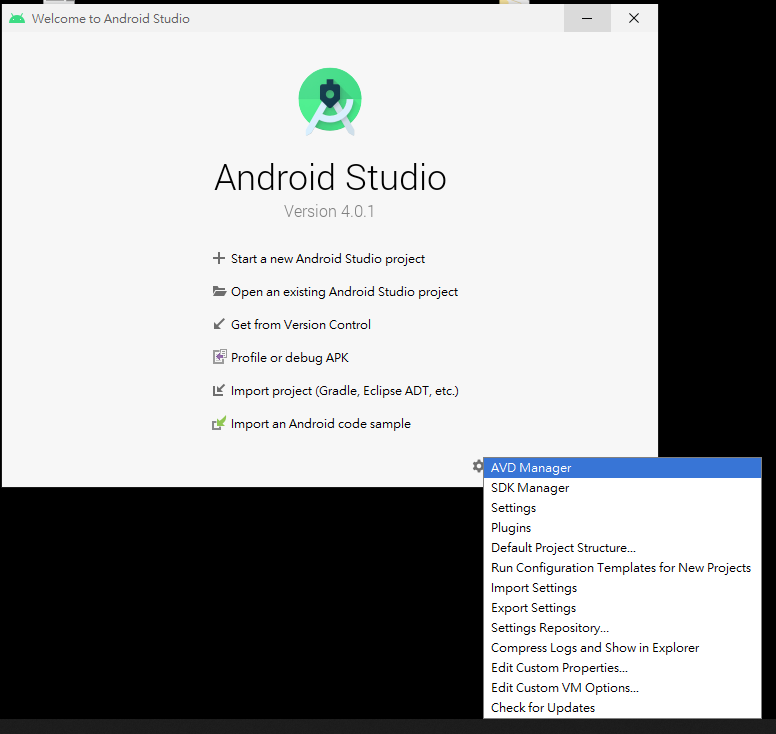The height and width of the screenshot is (734, 776).
Task: Click the Profile or debug APK icon
Action: coord(219,357)
